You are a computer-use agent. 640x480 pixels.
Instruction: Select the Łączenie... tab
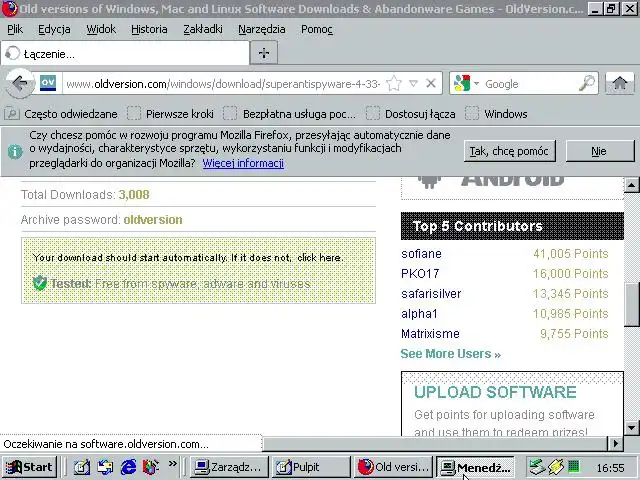pos(125,53)
